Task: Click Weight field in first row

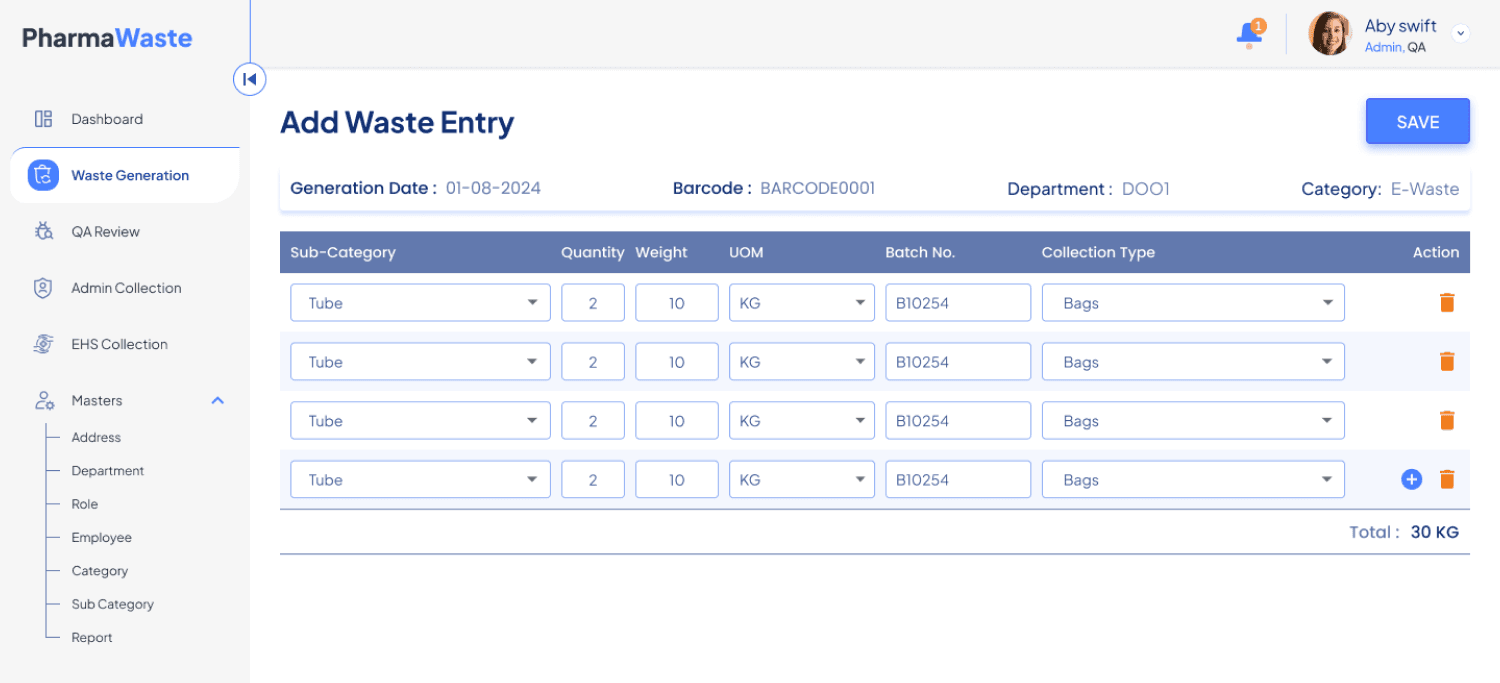Action: pos(677,303)
